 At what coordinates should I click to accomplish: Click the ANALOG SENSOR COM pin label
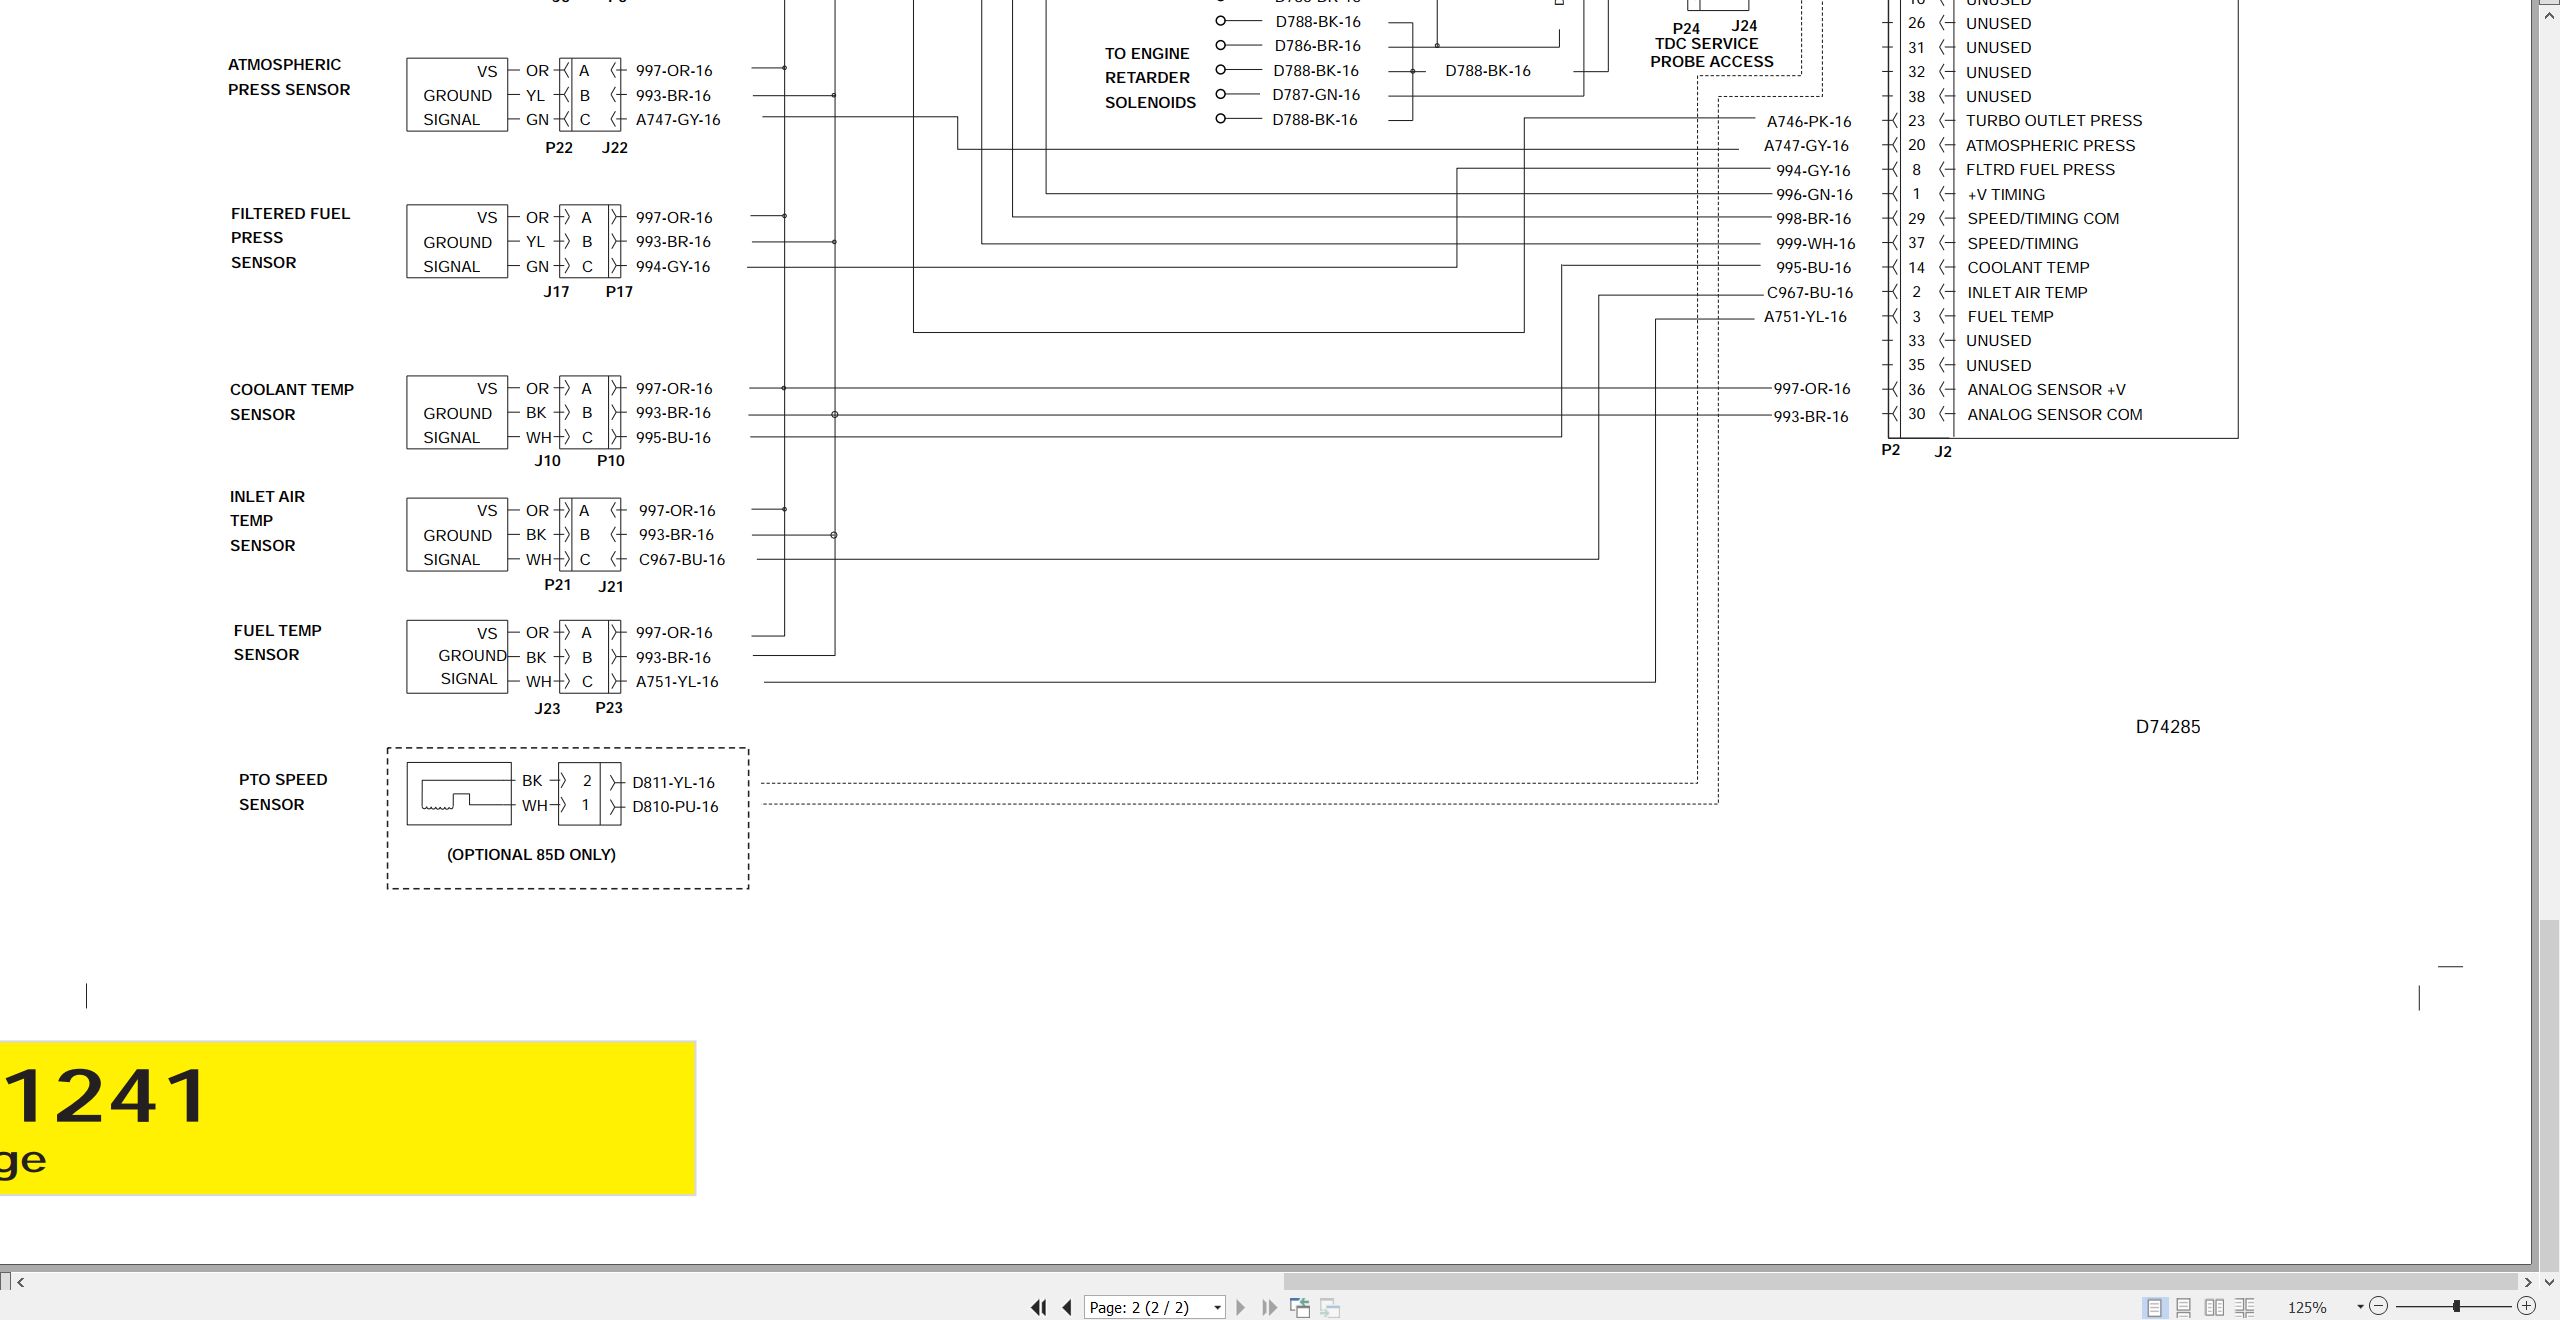click(2054, 415)
